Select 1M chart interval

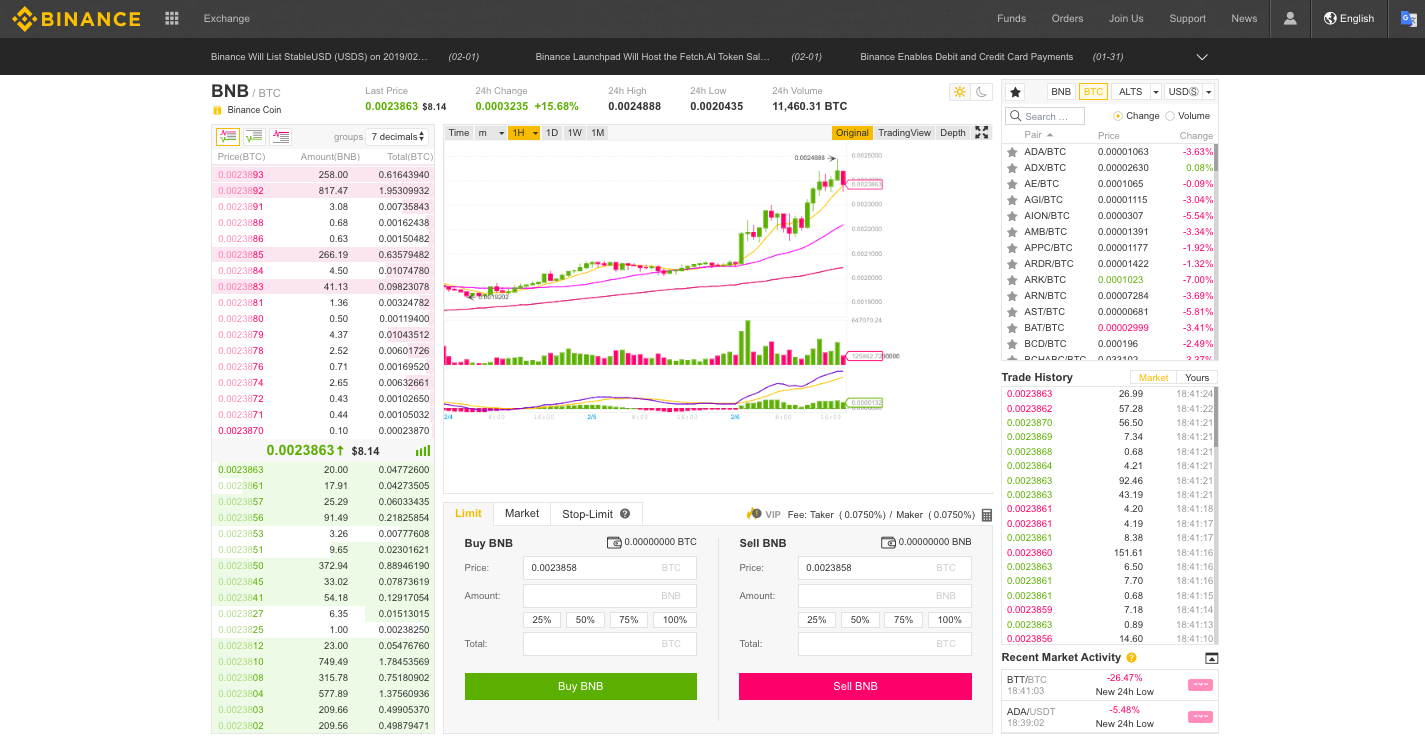click(x=597, y=133)
